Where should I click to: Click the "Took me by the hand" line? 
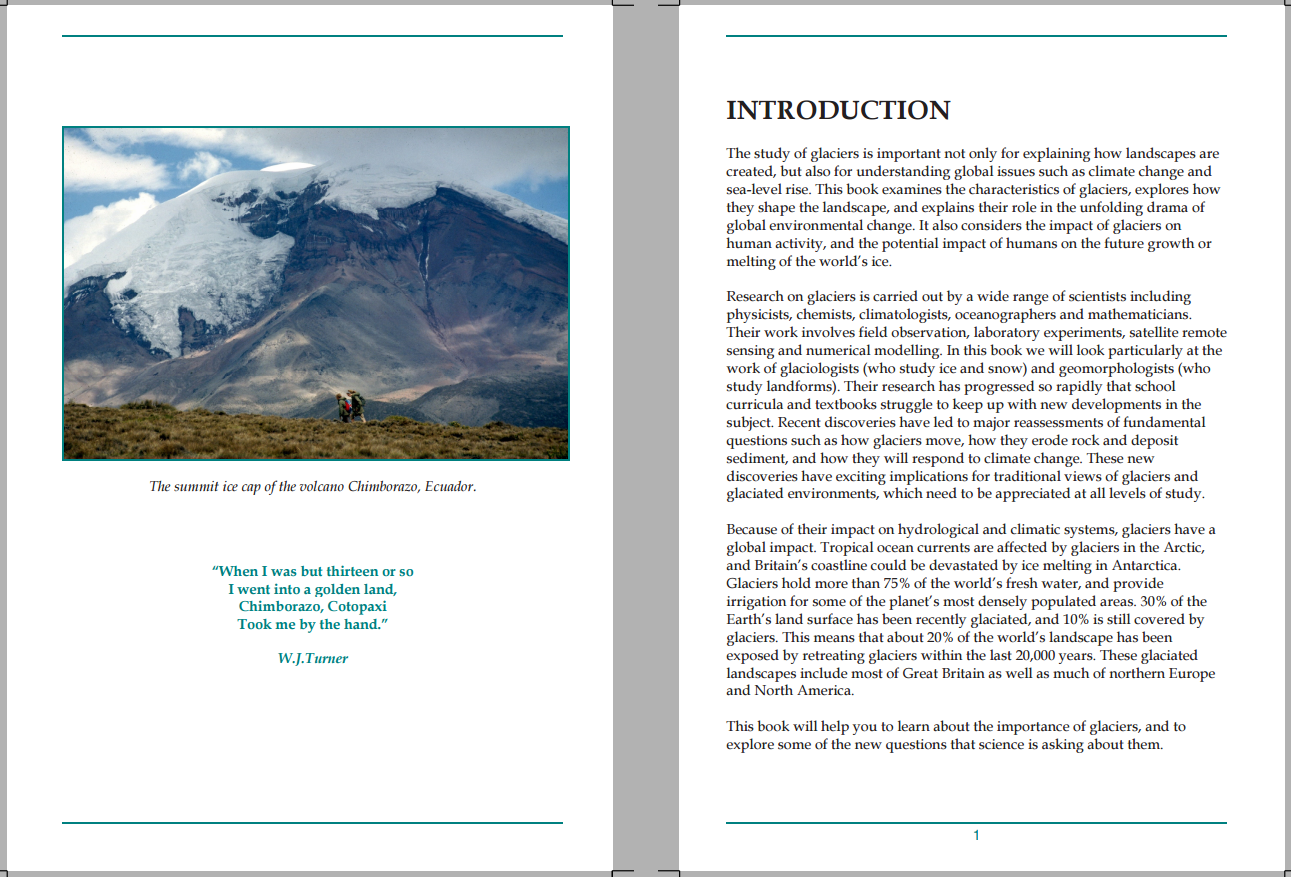click(313, 625)
